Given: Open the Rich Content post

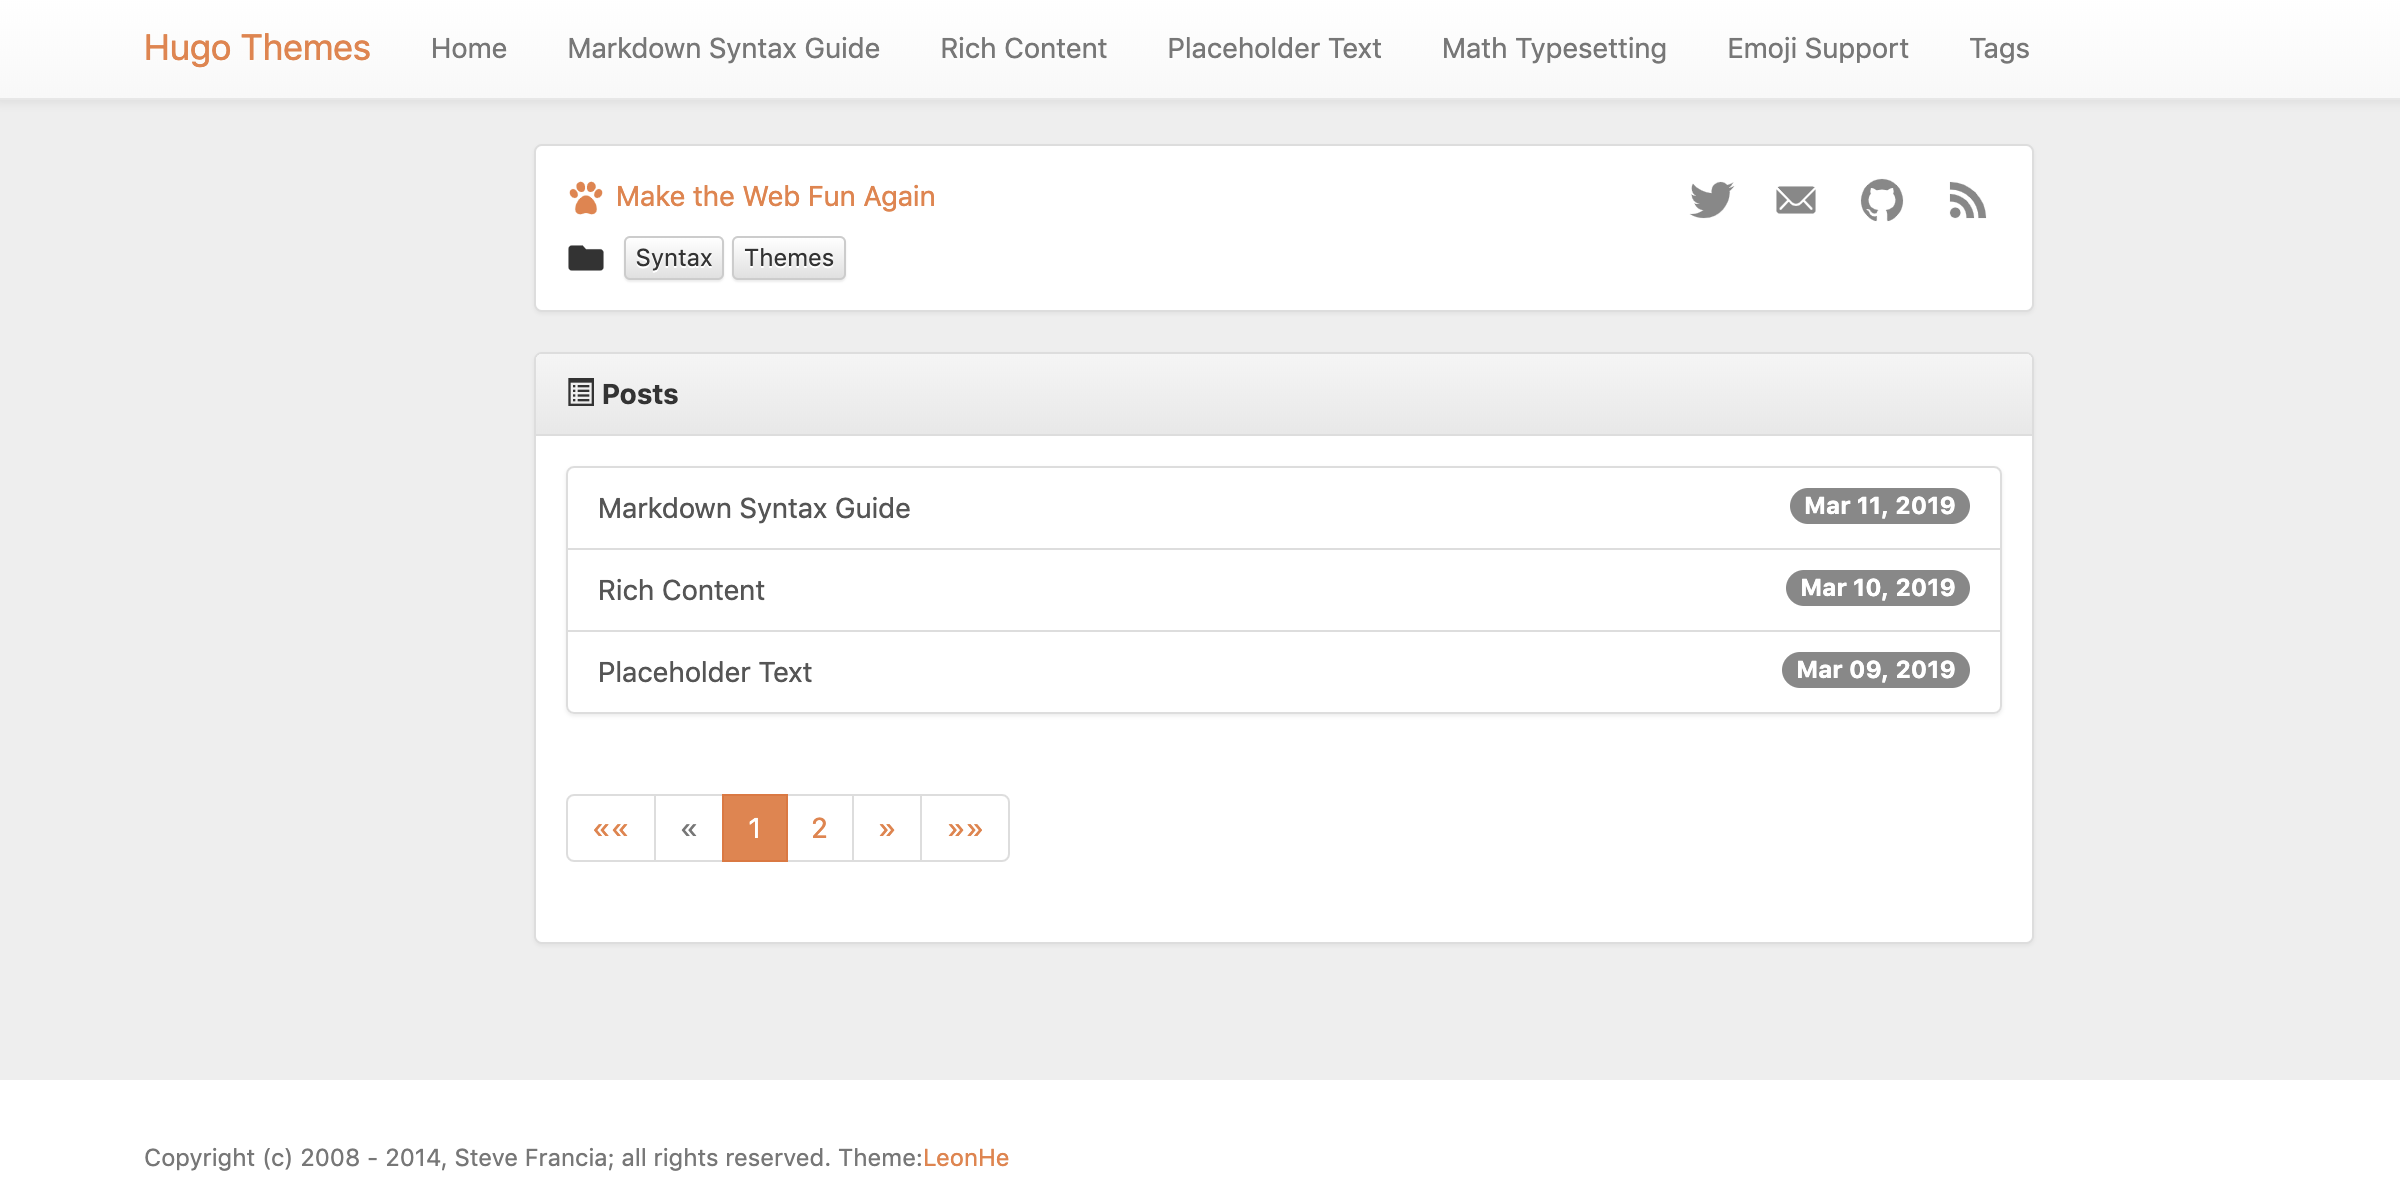Looking at the screenshot, I should [681, 590].
